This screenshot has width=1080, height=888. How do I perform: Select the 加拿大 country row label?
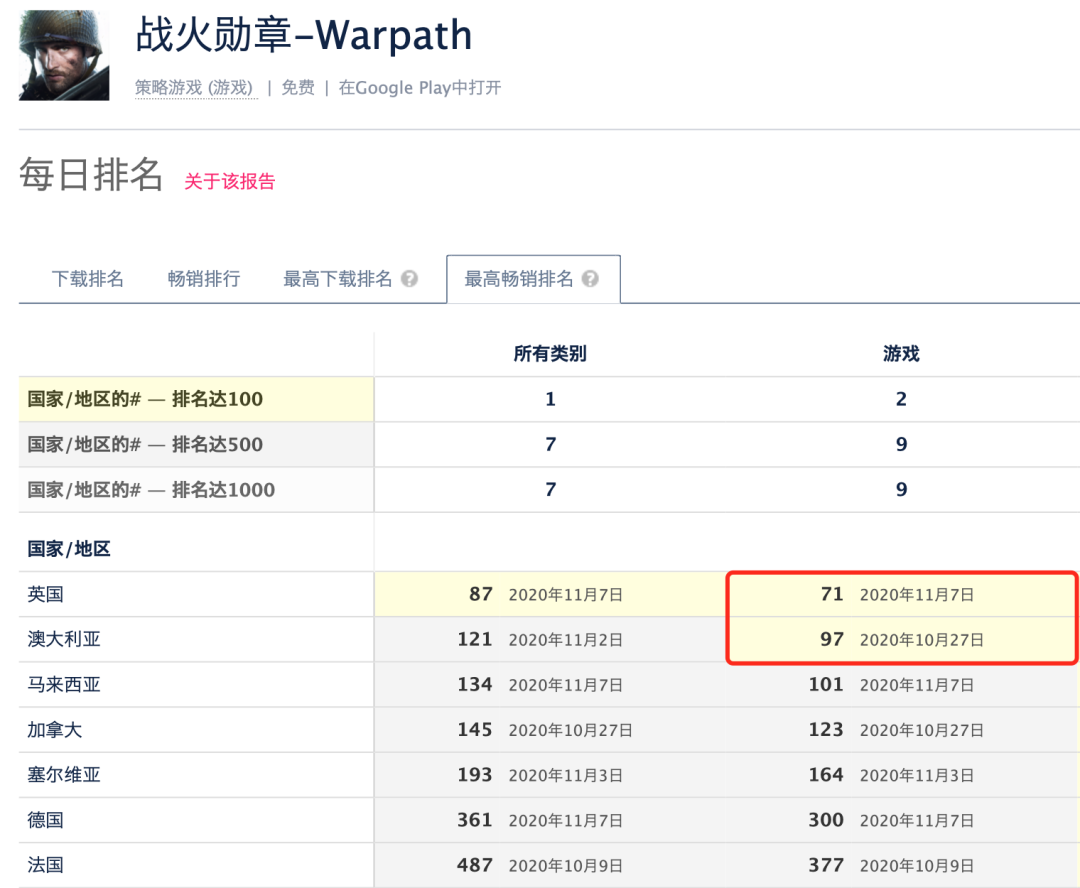click(54, 730)
